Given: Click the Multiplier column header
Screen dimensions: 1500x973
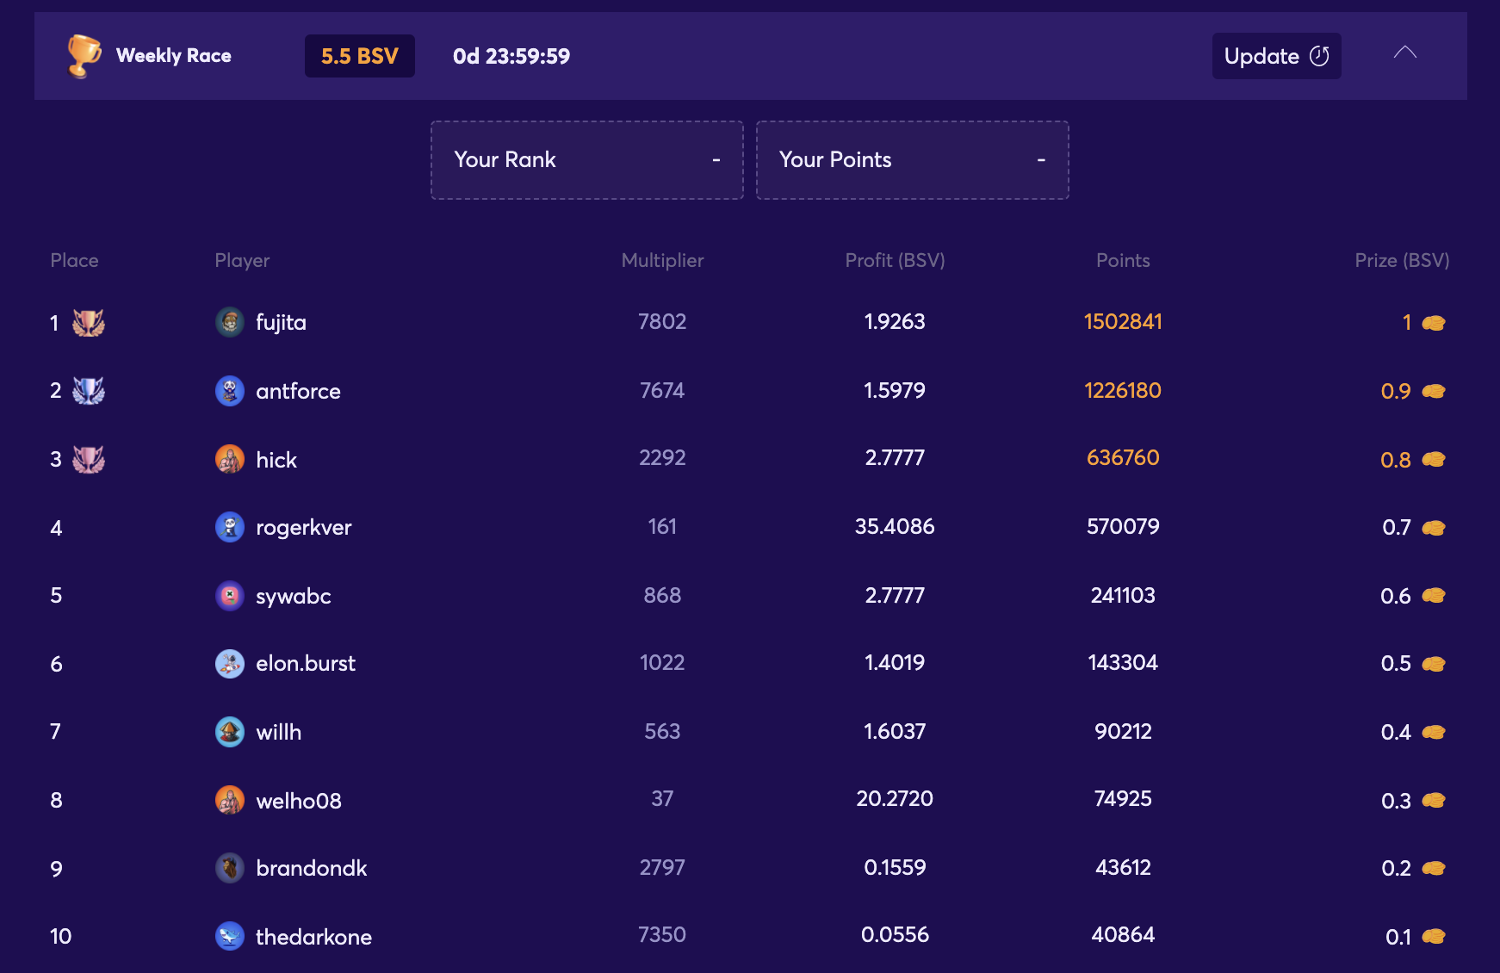Looking at the screenshot, I should (x=662, y=260).
